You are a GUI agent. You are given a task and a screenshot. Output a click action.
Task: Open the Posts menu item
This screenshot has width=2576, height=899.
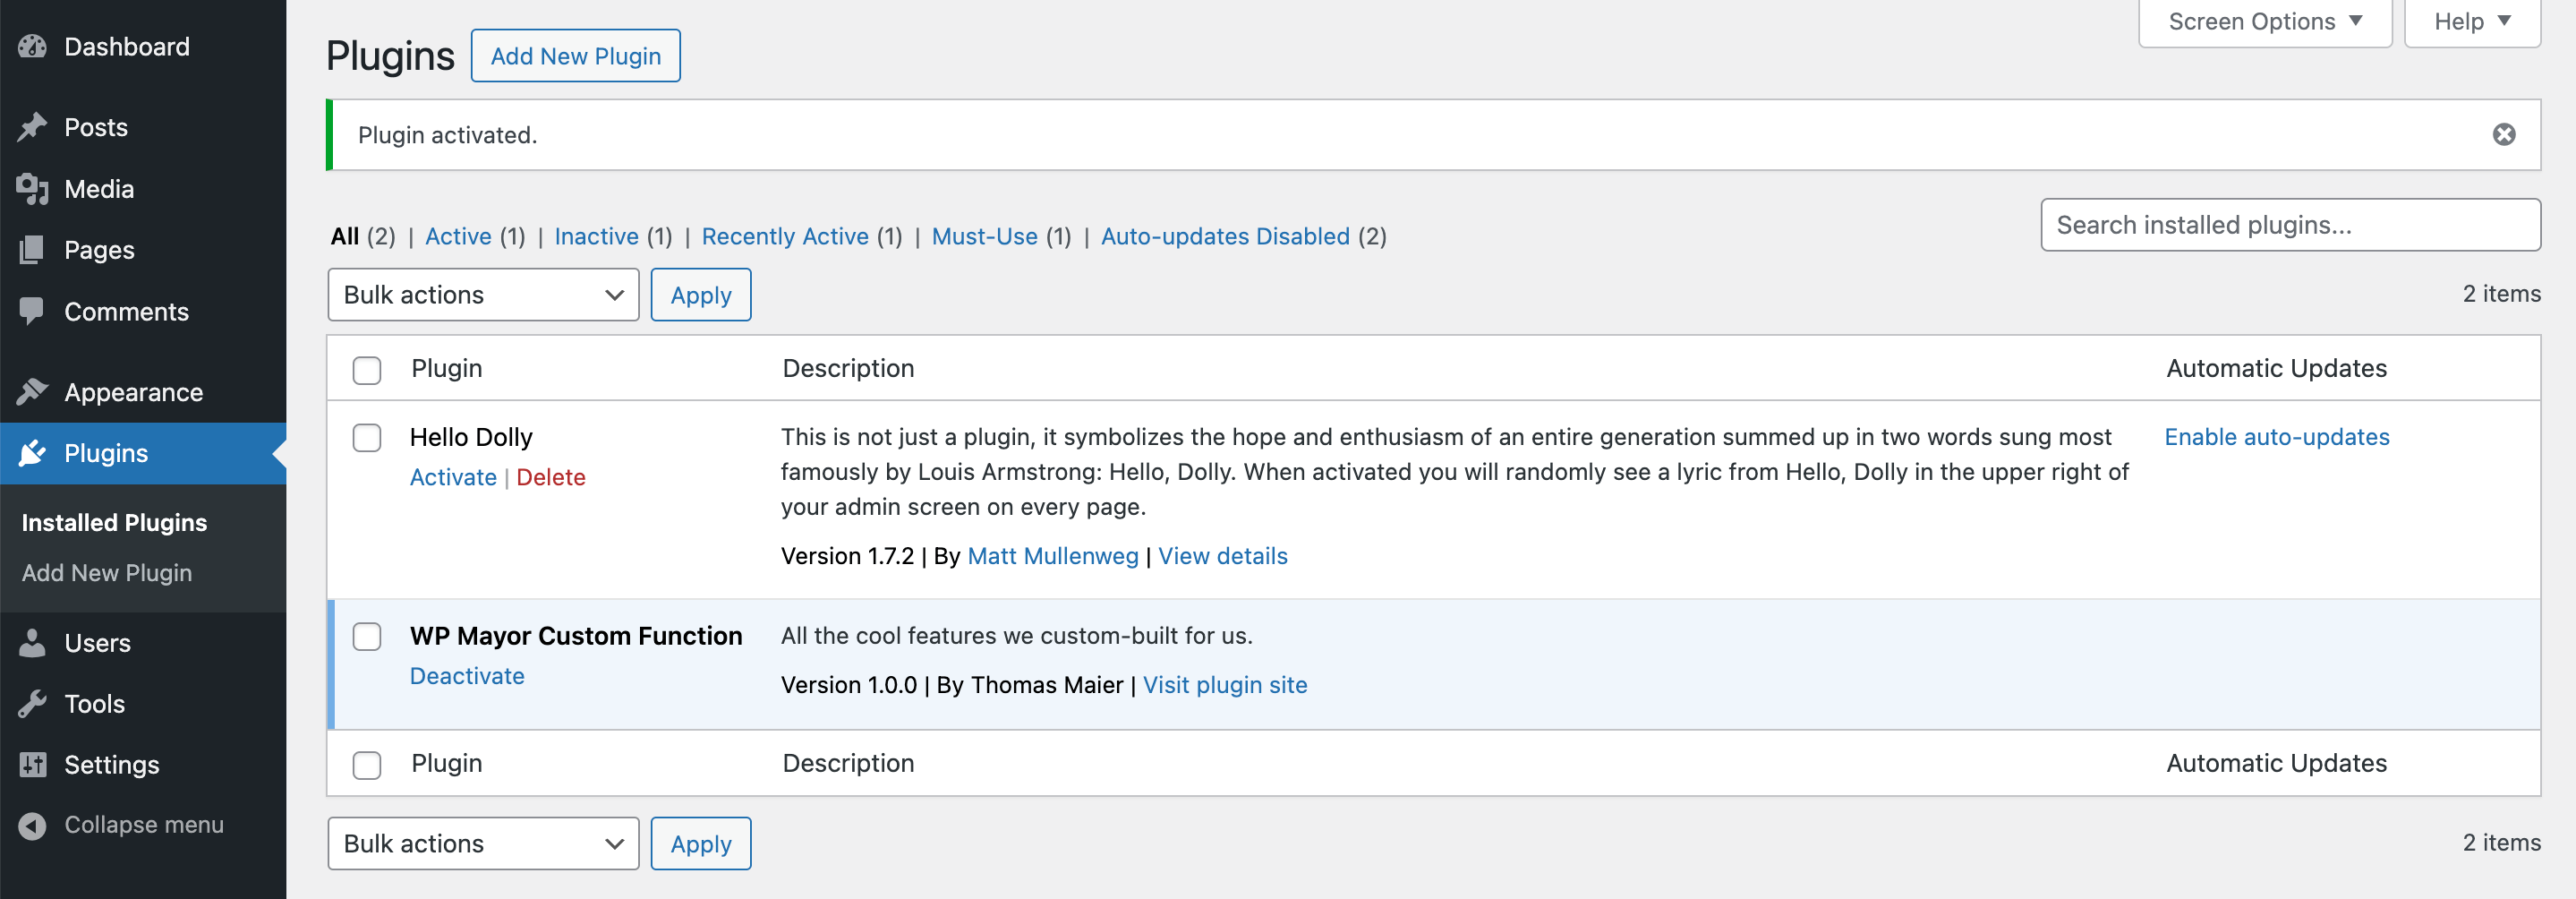pyautogui.click(x=143, y=127)
